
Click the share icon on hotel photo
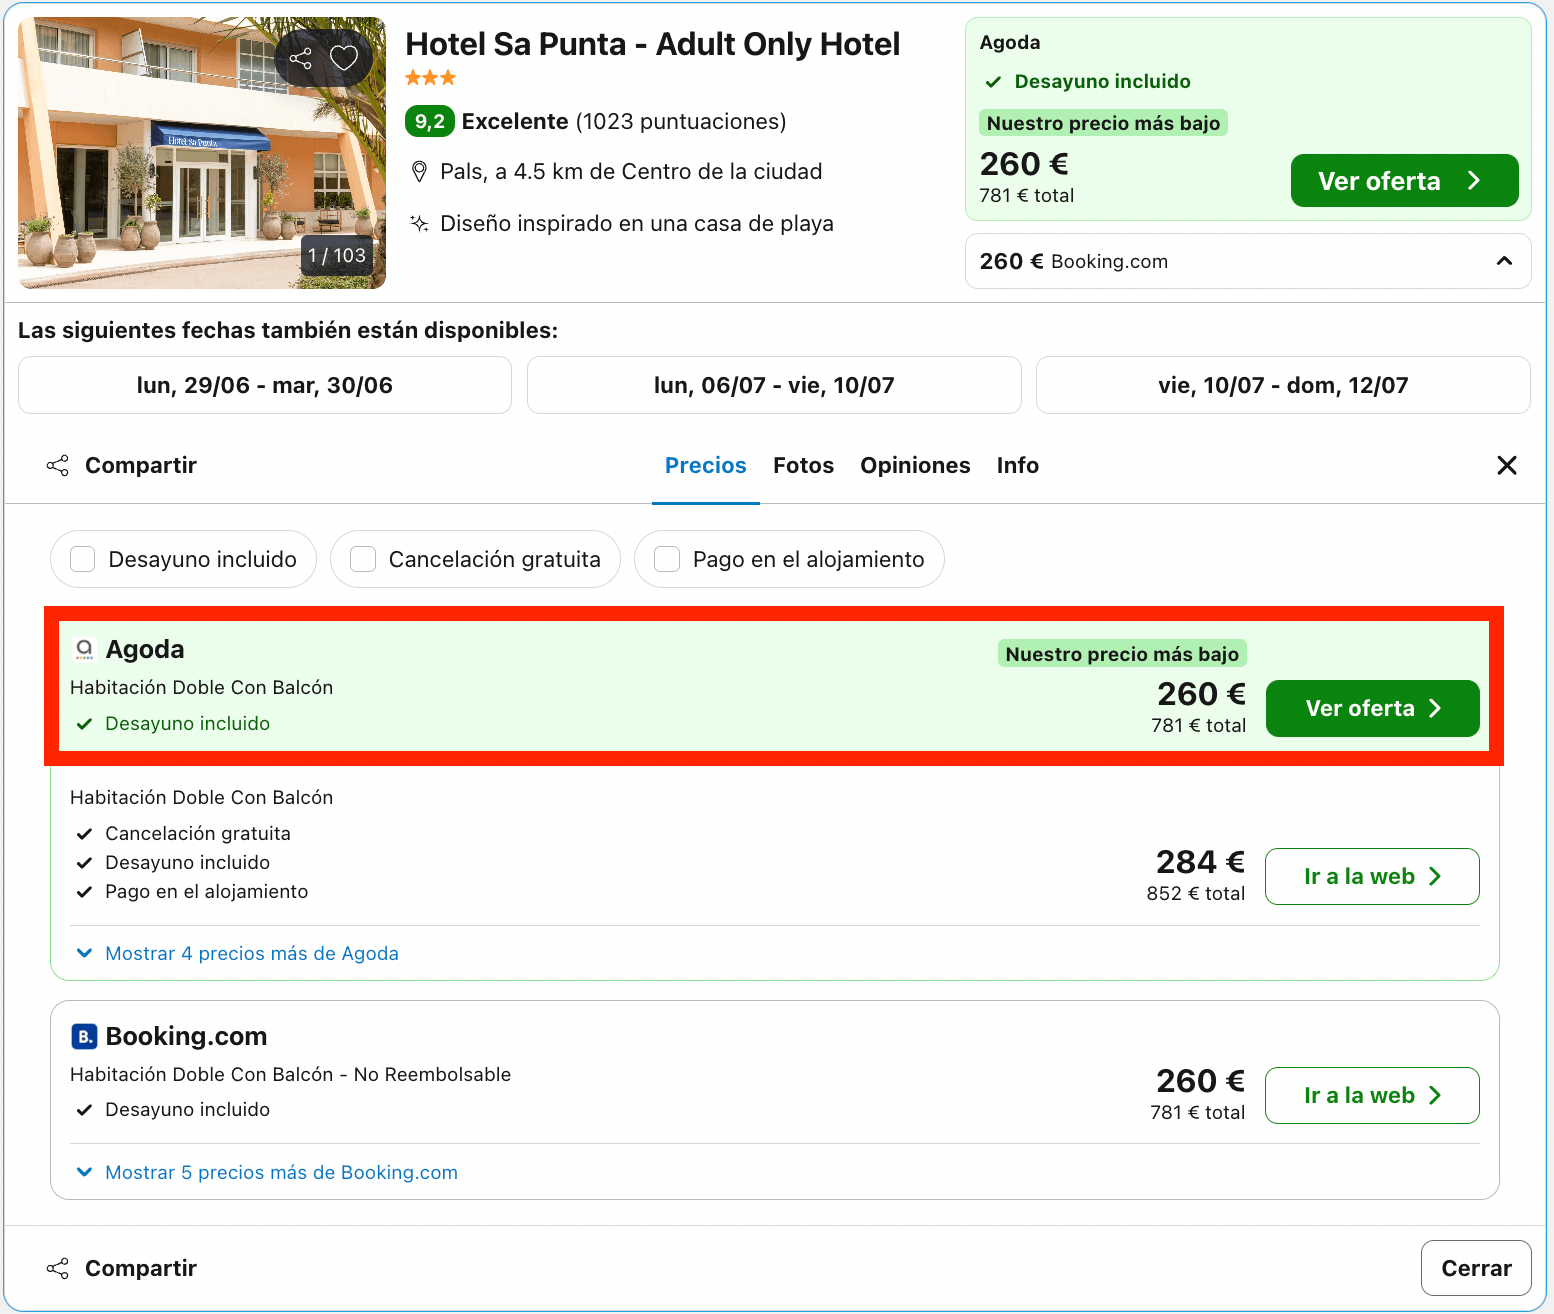click(x=301, y=58)
